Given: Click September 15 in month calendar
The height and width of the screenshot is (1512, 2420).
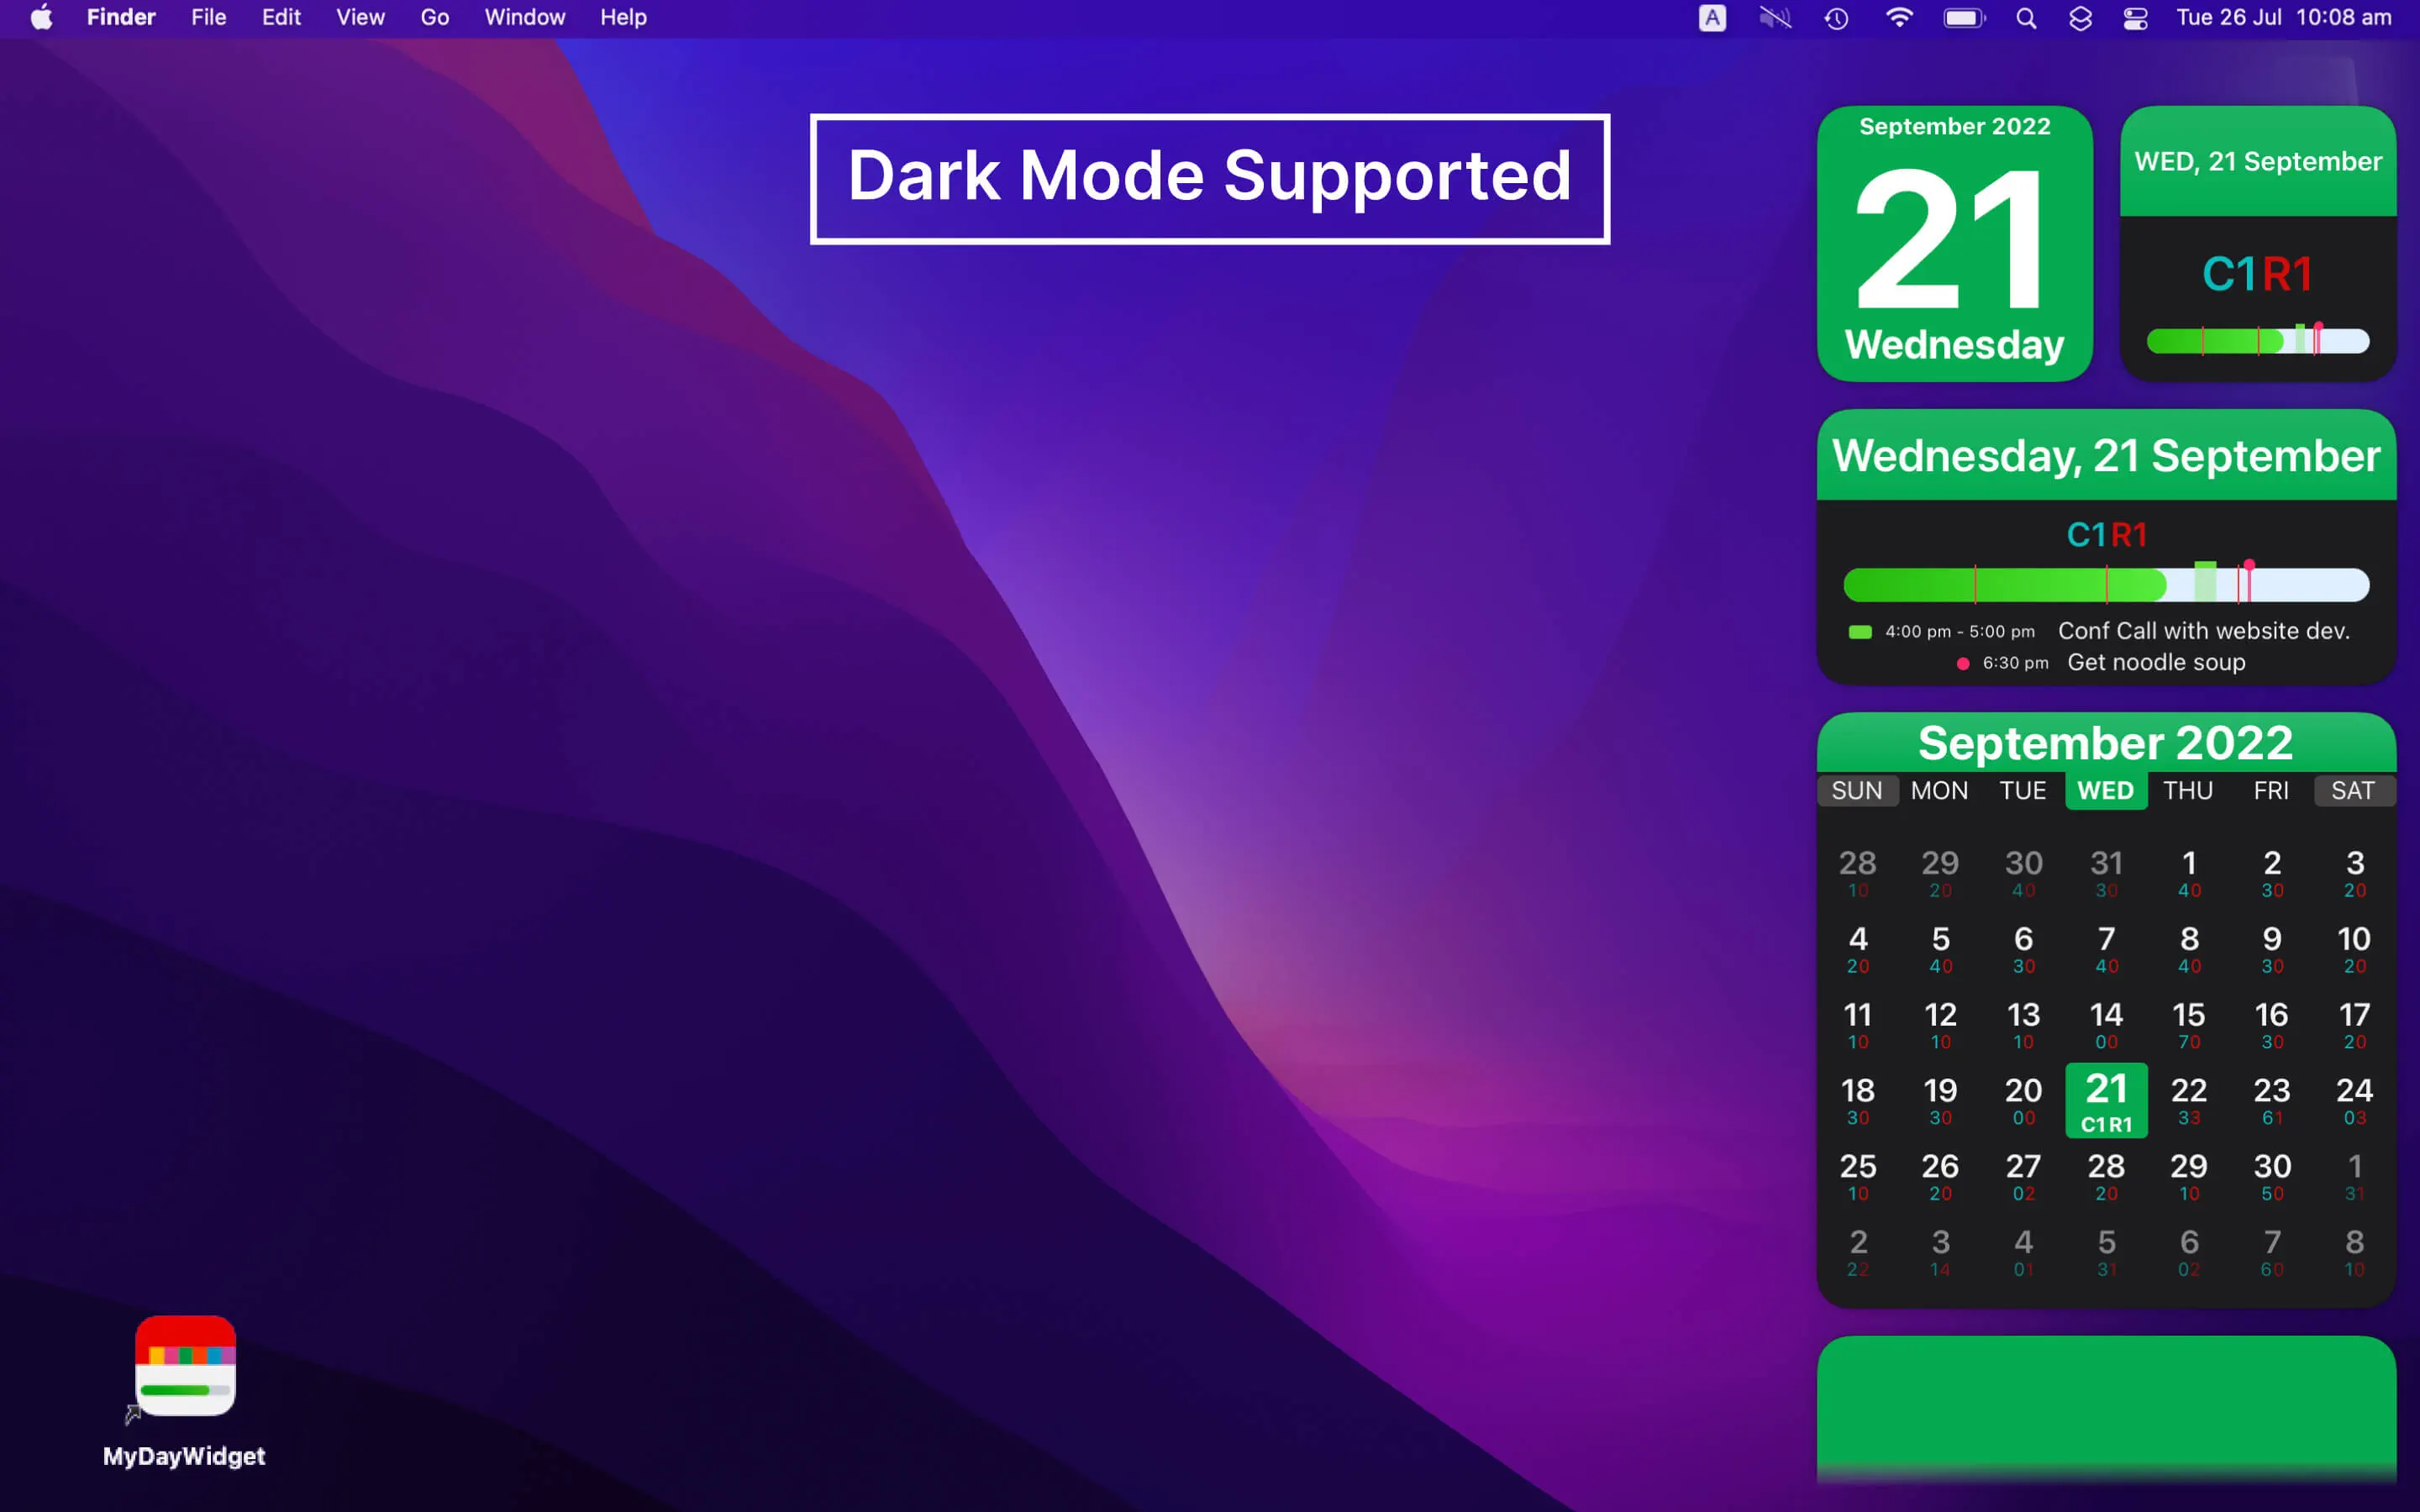Looking at the screenshot, I should [x=2188, y=1023].
